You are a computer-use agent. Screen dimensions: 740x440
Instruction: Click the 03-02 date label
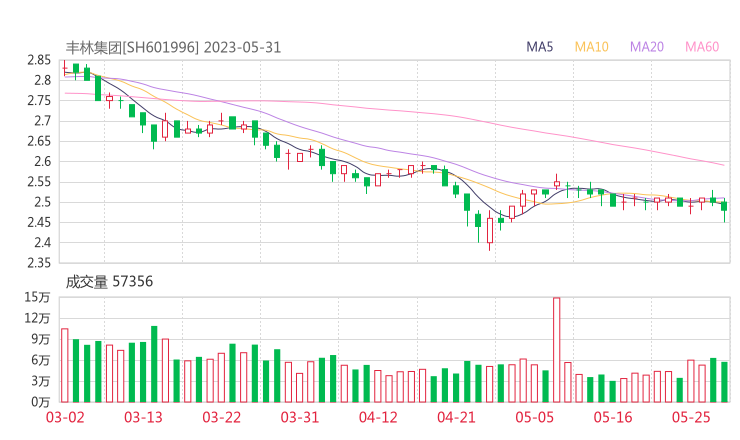[65, 417]
